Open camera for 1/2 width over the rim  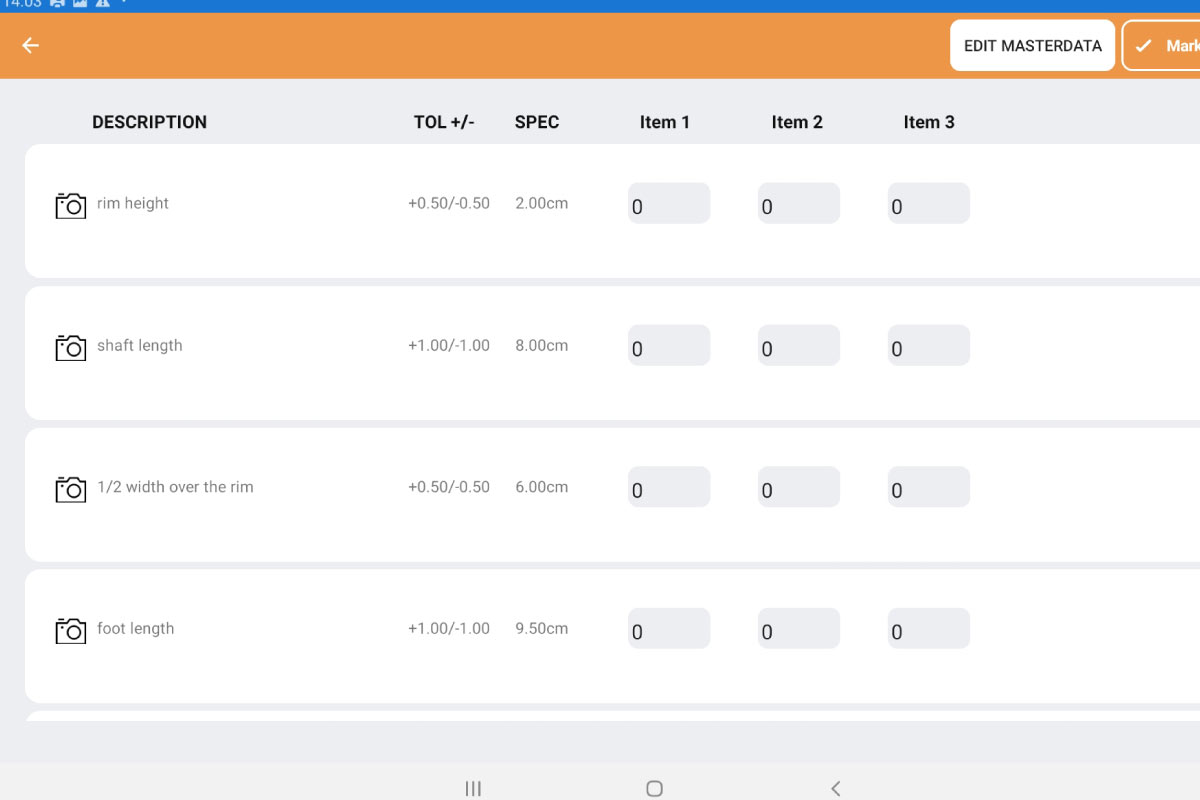[x=70, y=489]
